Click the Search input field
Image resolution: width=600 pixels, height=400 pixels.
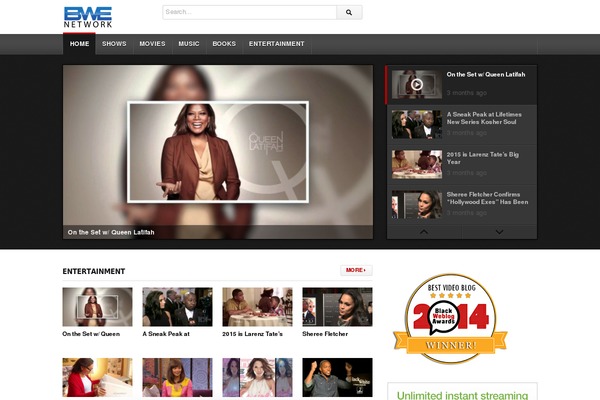(250, 13)
